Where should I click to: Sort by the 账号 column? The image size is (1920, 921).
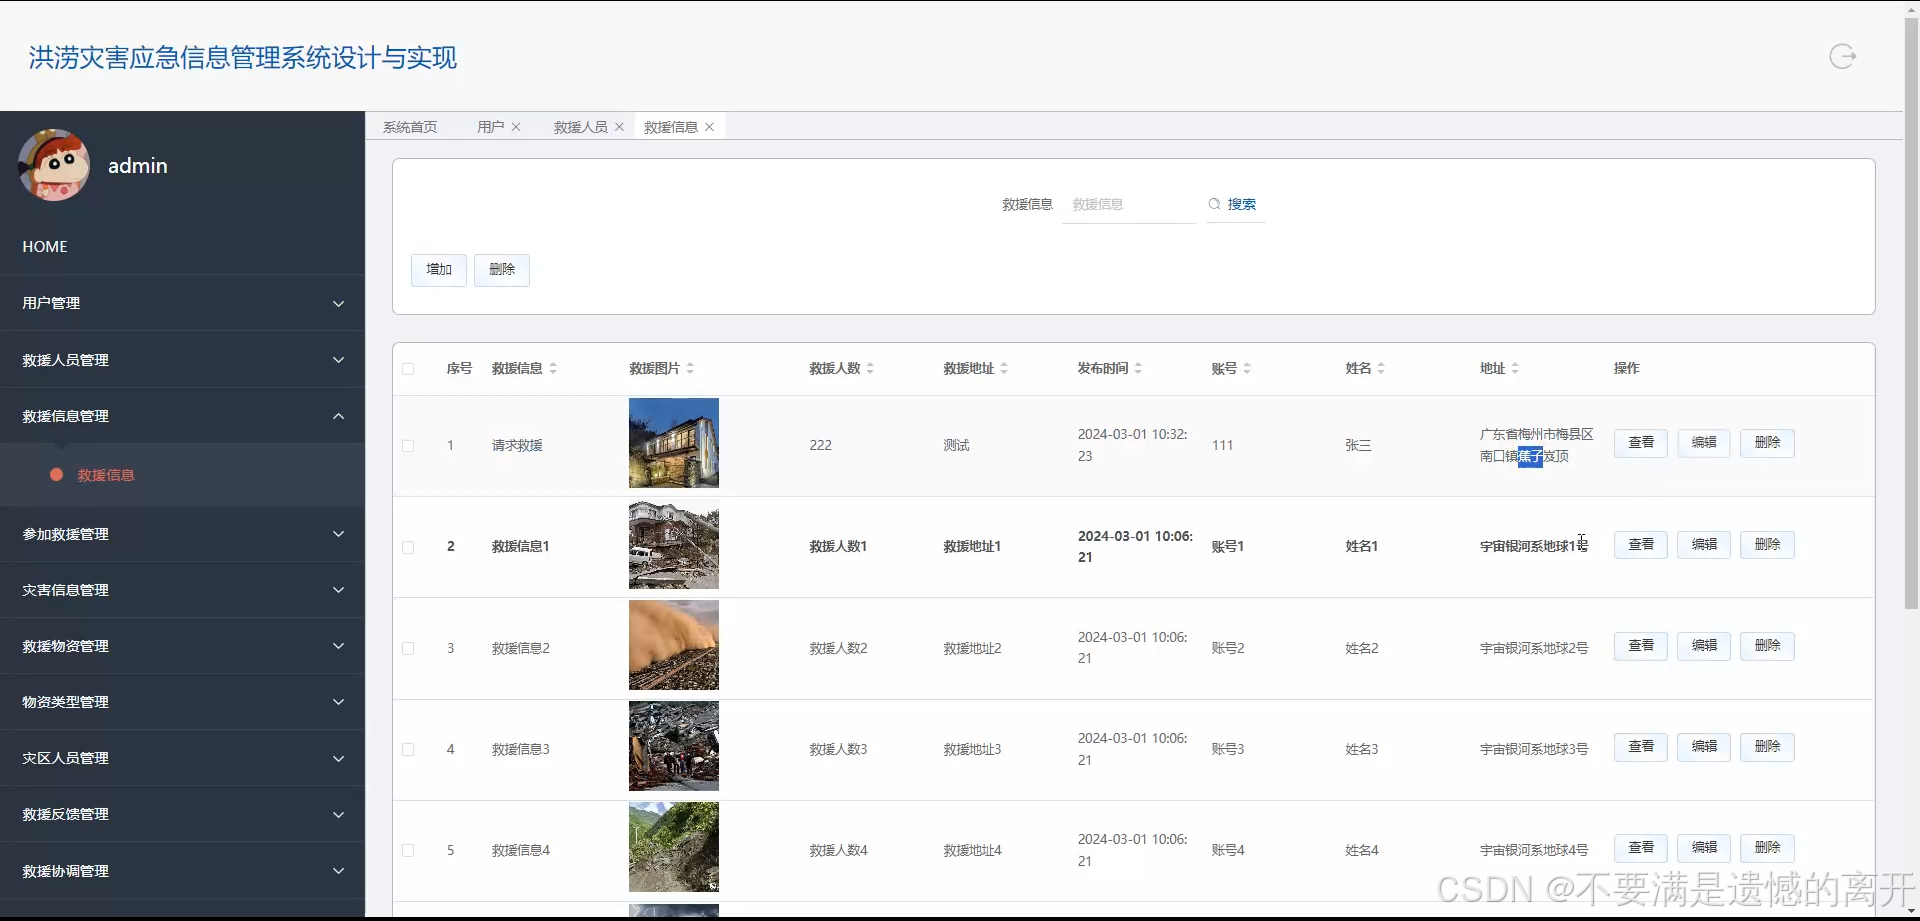(1247, 369)
